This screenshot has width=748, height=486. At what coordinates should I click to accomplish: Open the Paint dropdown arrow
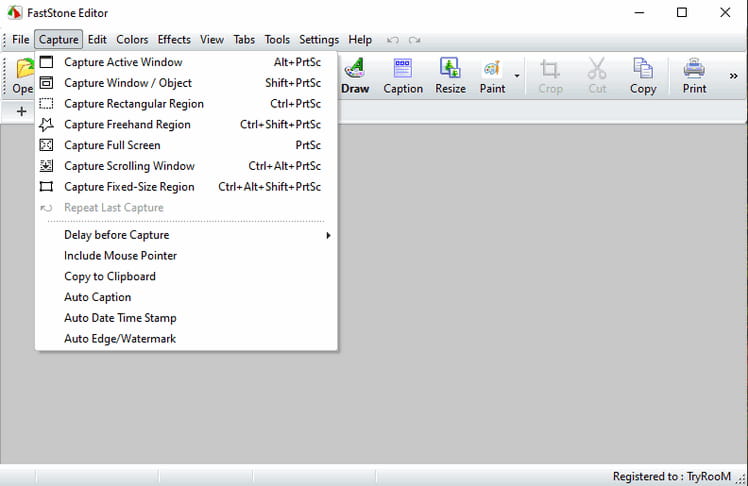517,76
